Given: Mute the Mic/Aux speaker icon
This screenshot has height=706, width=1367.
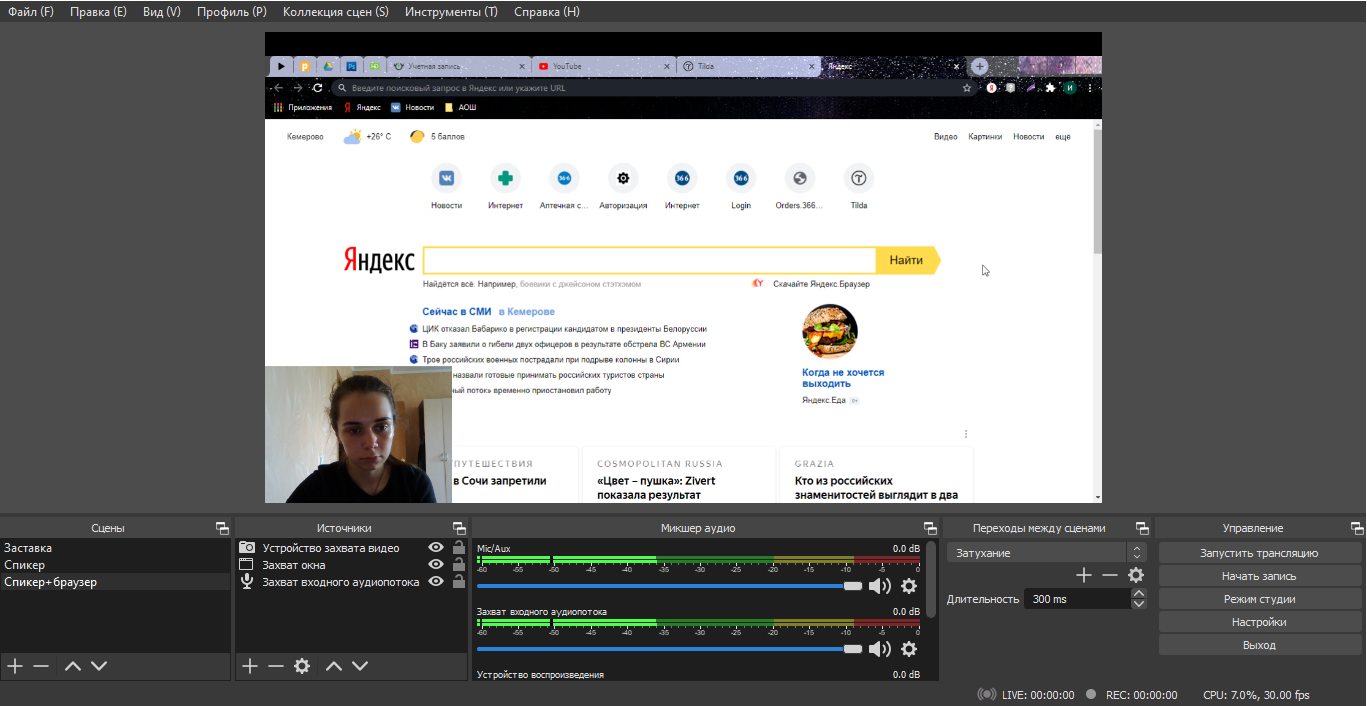Looking at the screenshot, I should pyautogui.click(x=879, y=587).
